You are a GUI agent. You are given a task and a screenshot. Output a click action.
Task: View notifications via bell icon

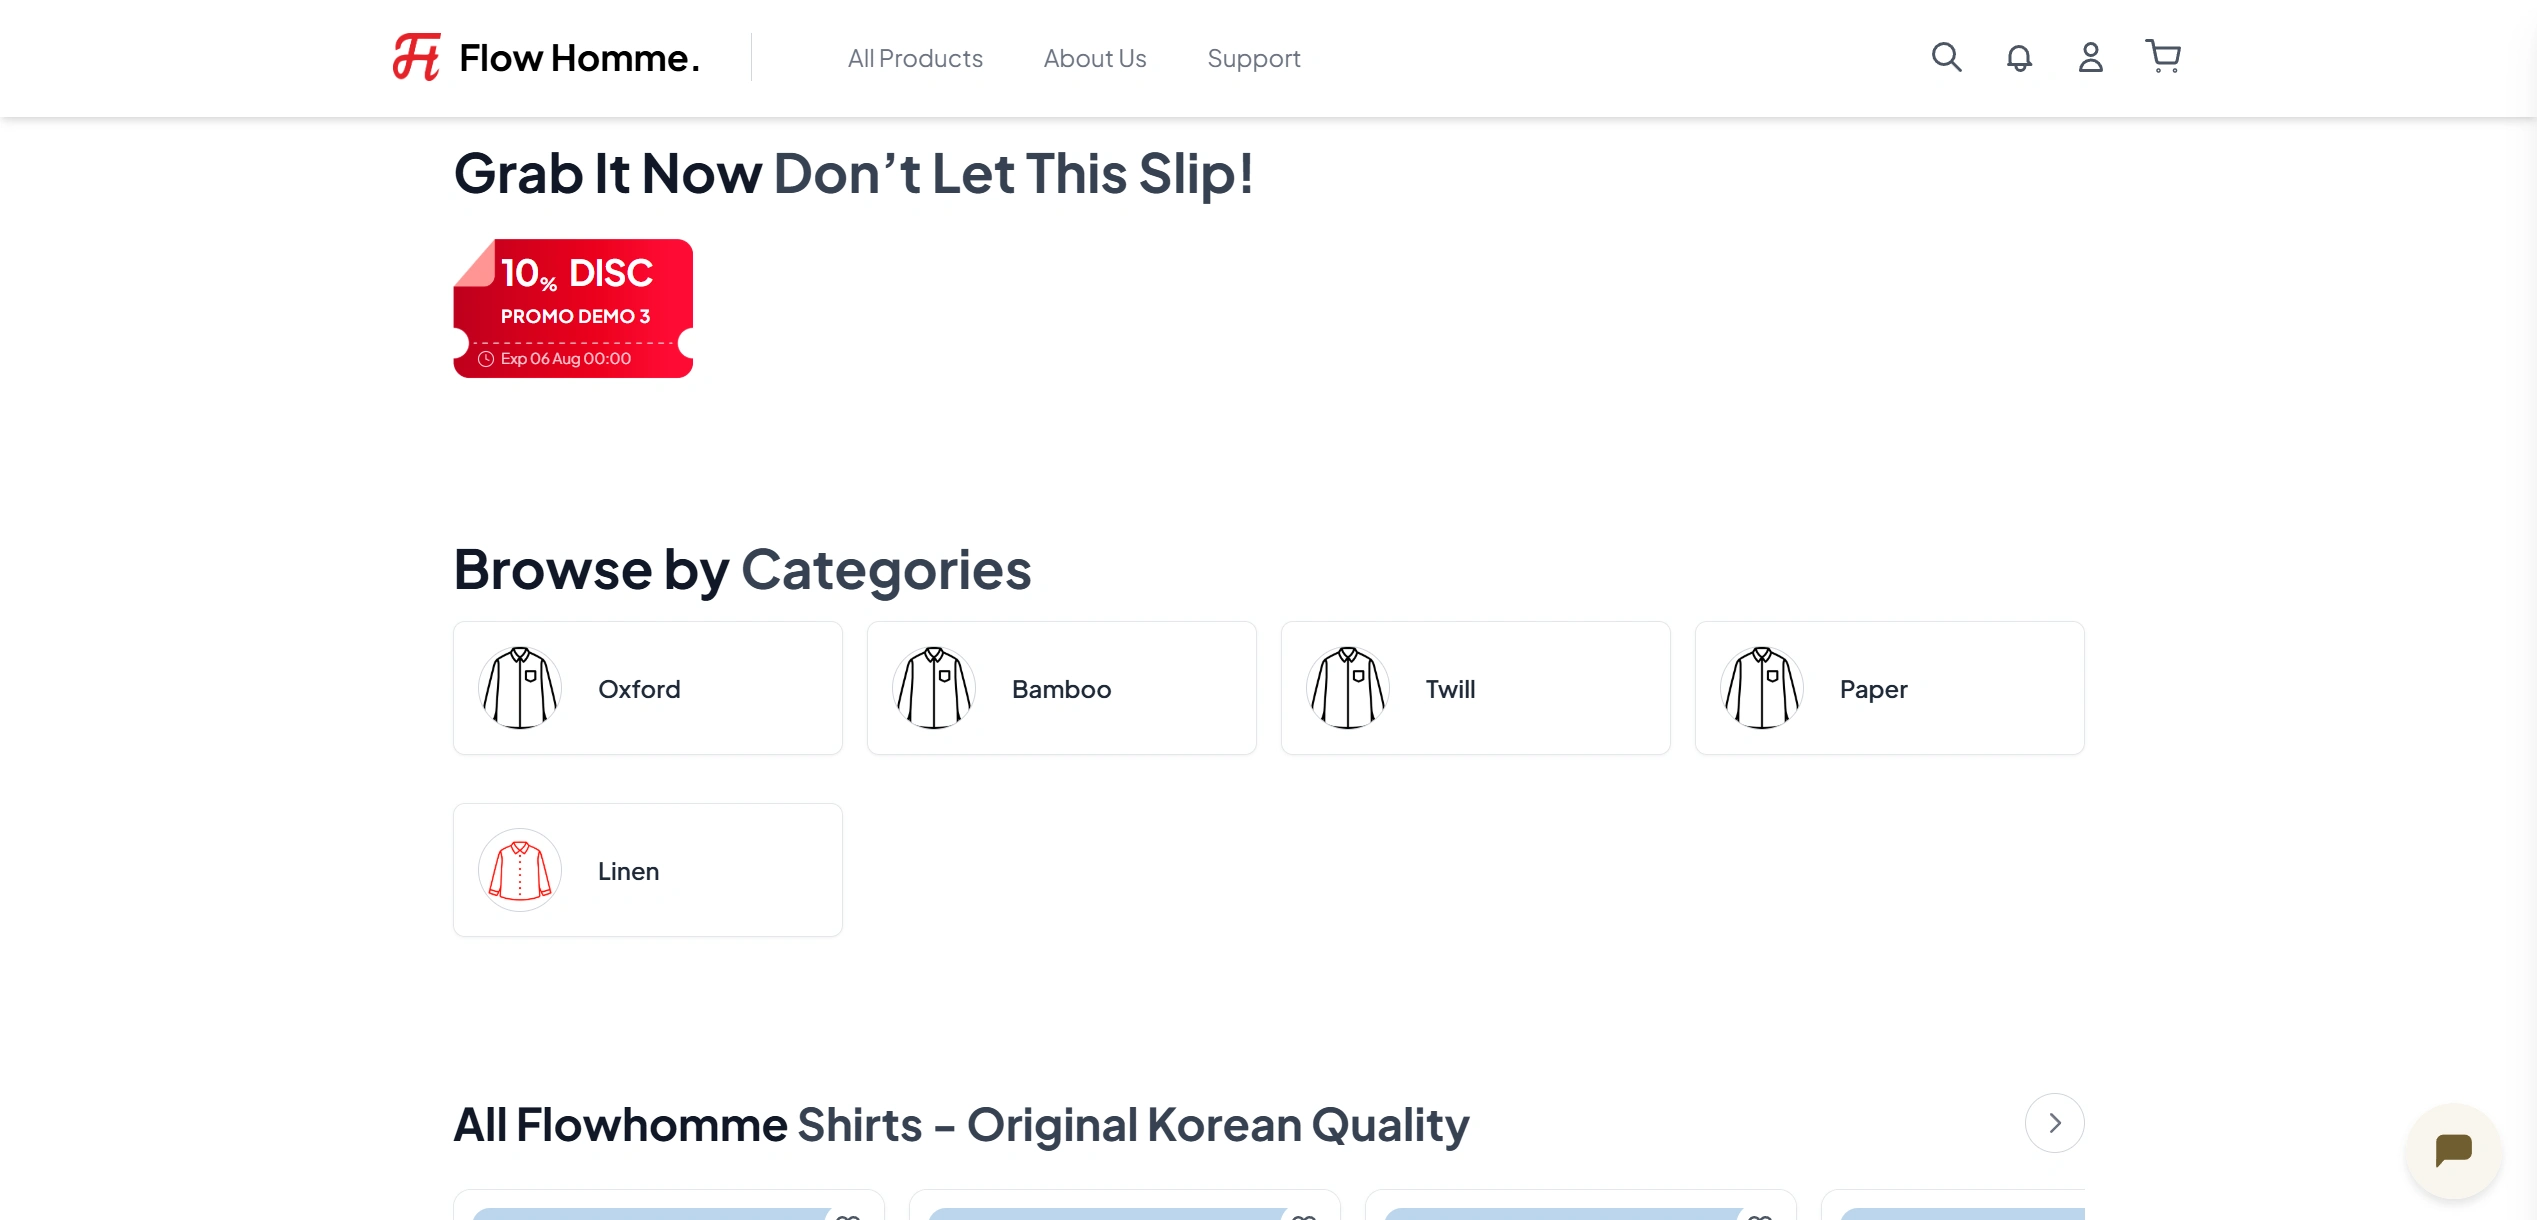(x=2018, y=57)
